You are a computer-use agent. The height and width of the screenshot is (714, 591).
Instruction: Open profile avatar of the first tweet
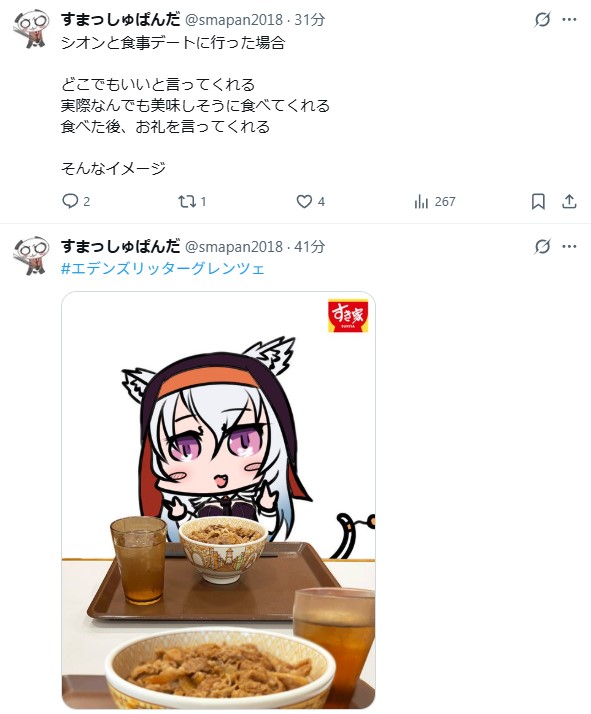(31, 29)
